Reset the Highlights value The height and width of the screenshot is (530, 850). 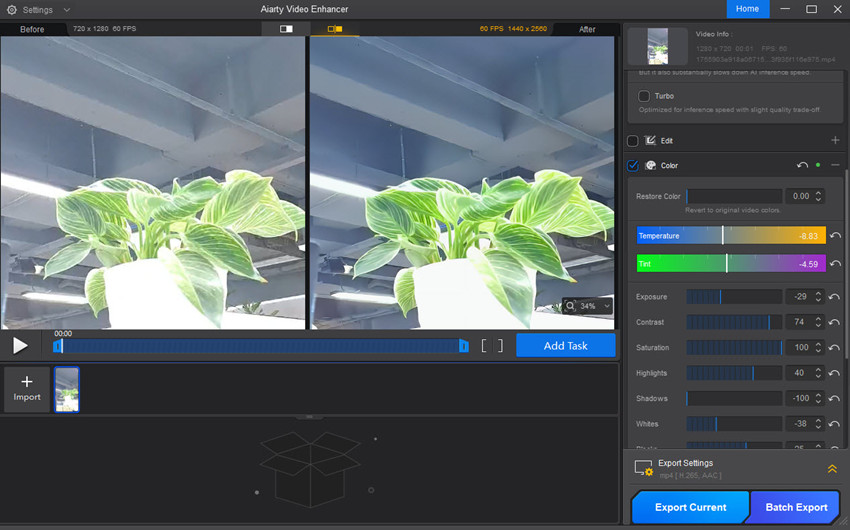(x=834, y=373)
